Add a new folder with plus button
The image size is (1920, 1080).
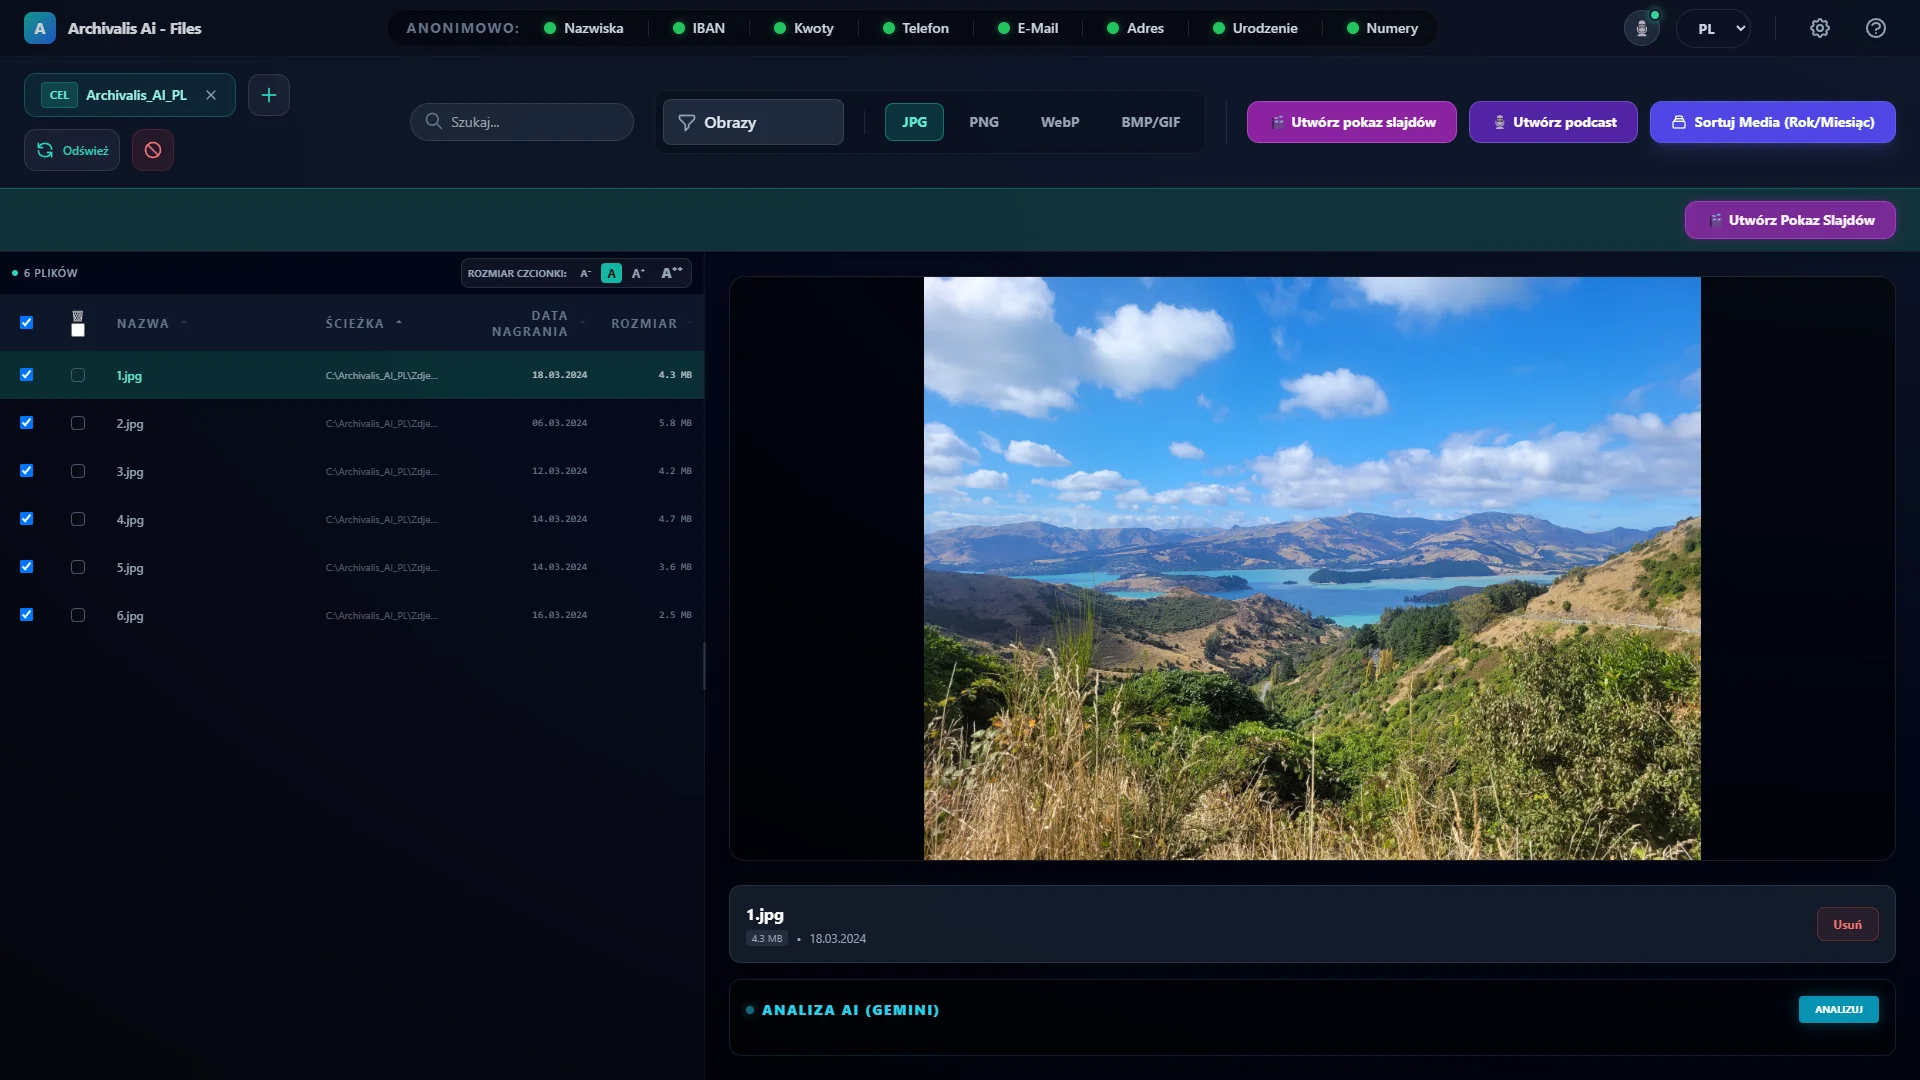point(269,95)
